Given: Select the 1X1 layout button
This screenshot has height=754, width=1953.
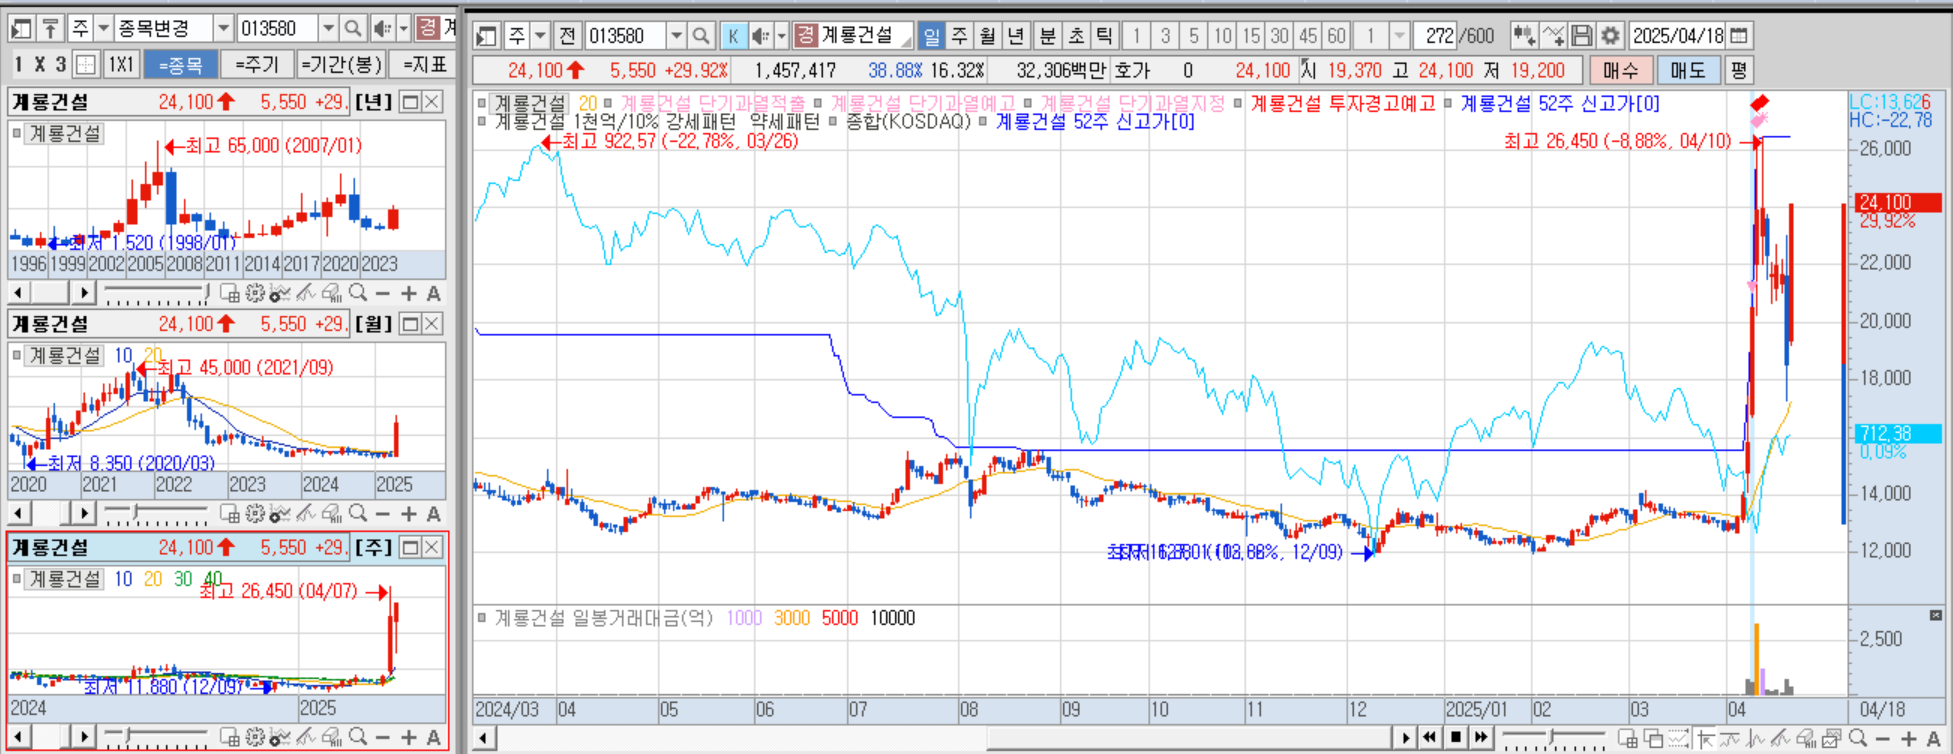Looking at the screenshot, I should pyautogui.click(x=121, y=65).
